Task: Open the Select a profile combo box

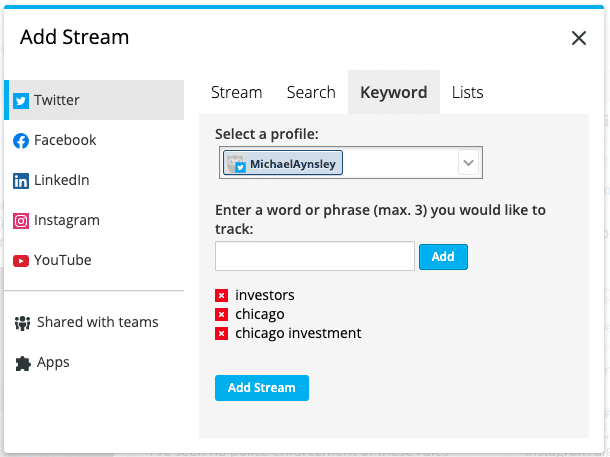Action: (351, 163)
